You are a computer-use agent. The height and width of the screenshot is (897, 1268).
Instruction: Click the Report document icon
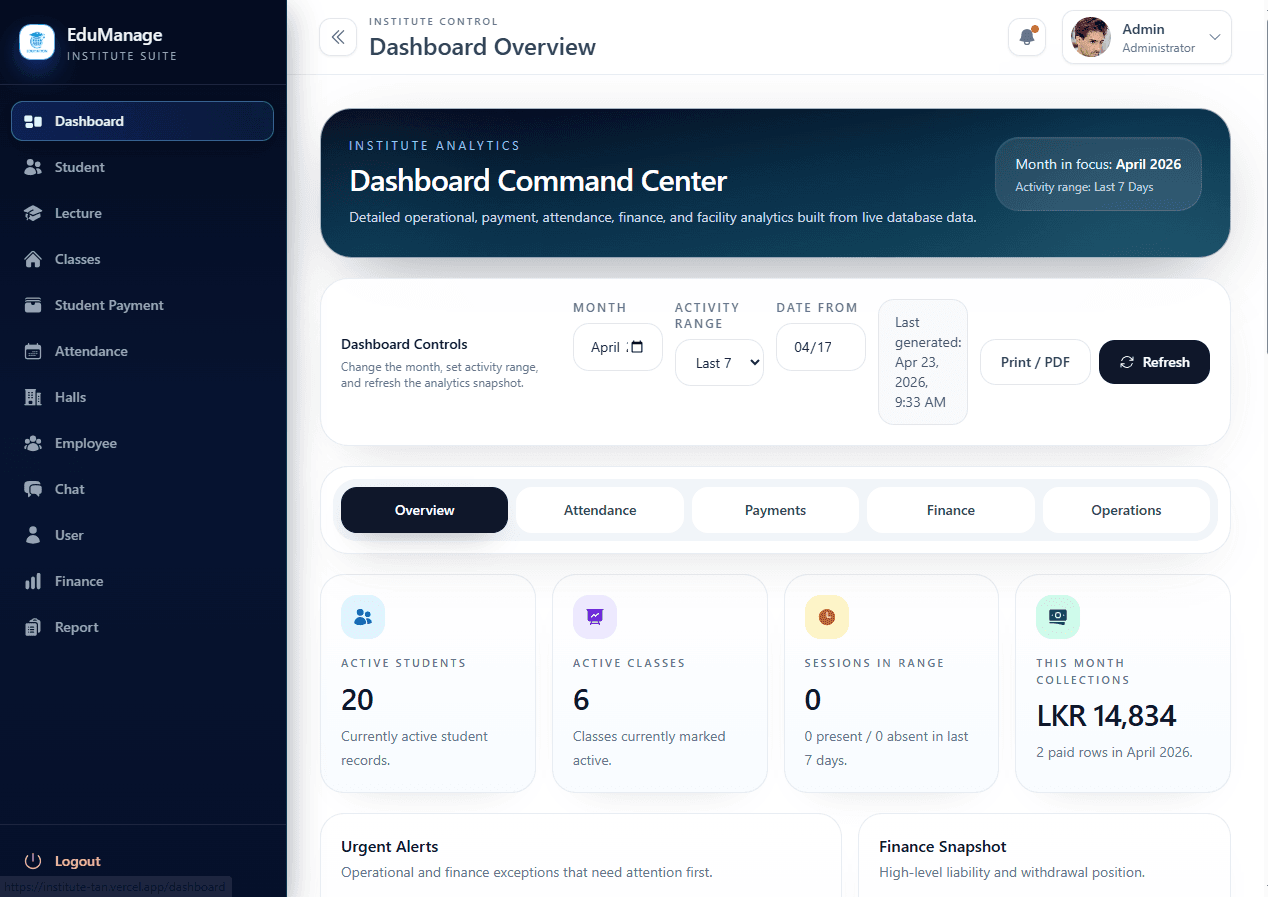[33, 627]
